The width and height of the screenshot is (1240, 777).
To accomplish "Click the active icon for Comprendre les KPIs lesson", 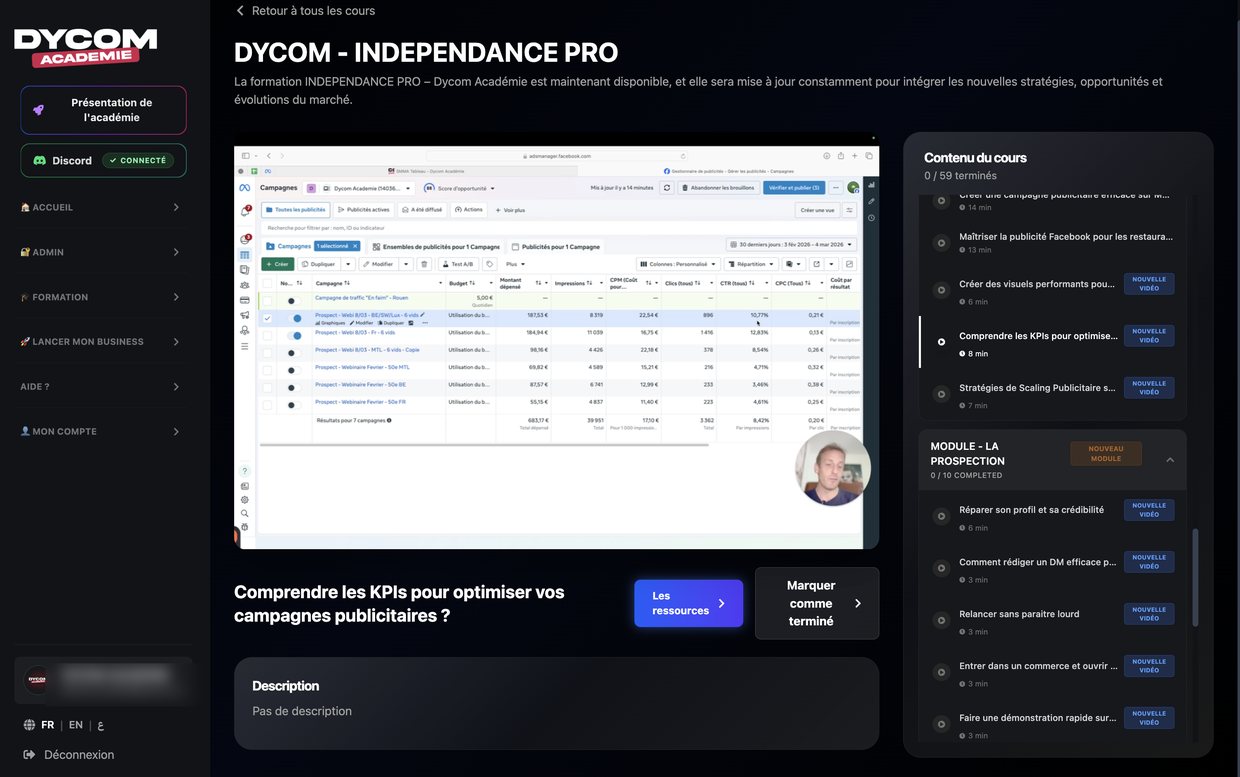I will tap(941, 342).
